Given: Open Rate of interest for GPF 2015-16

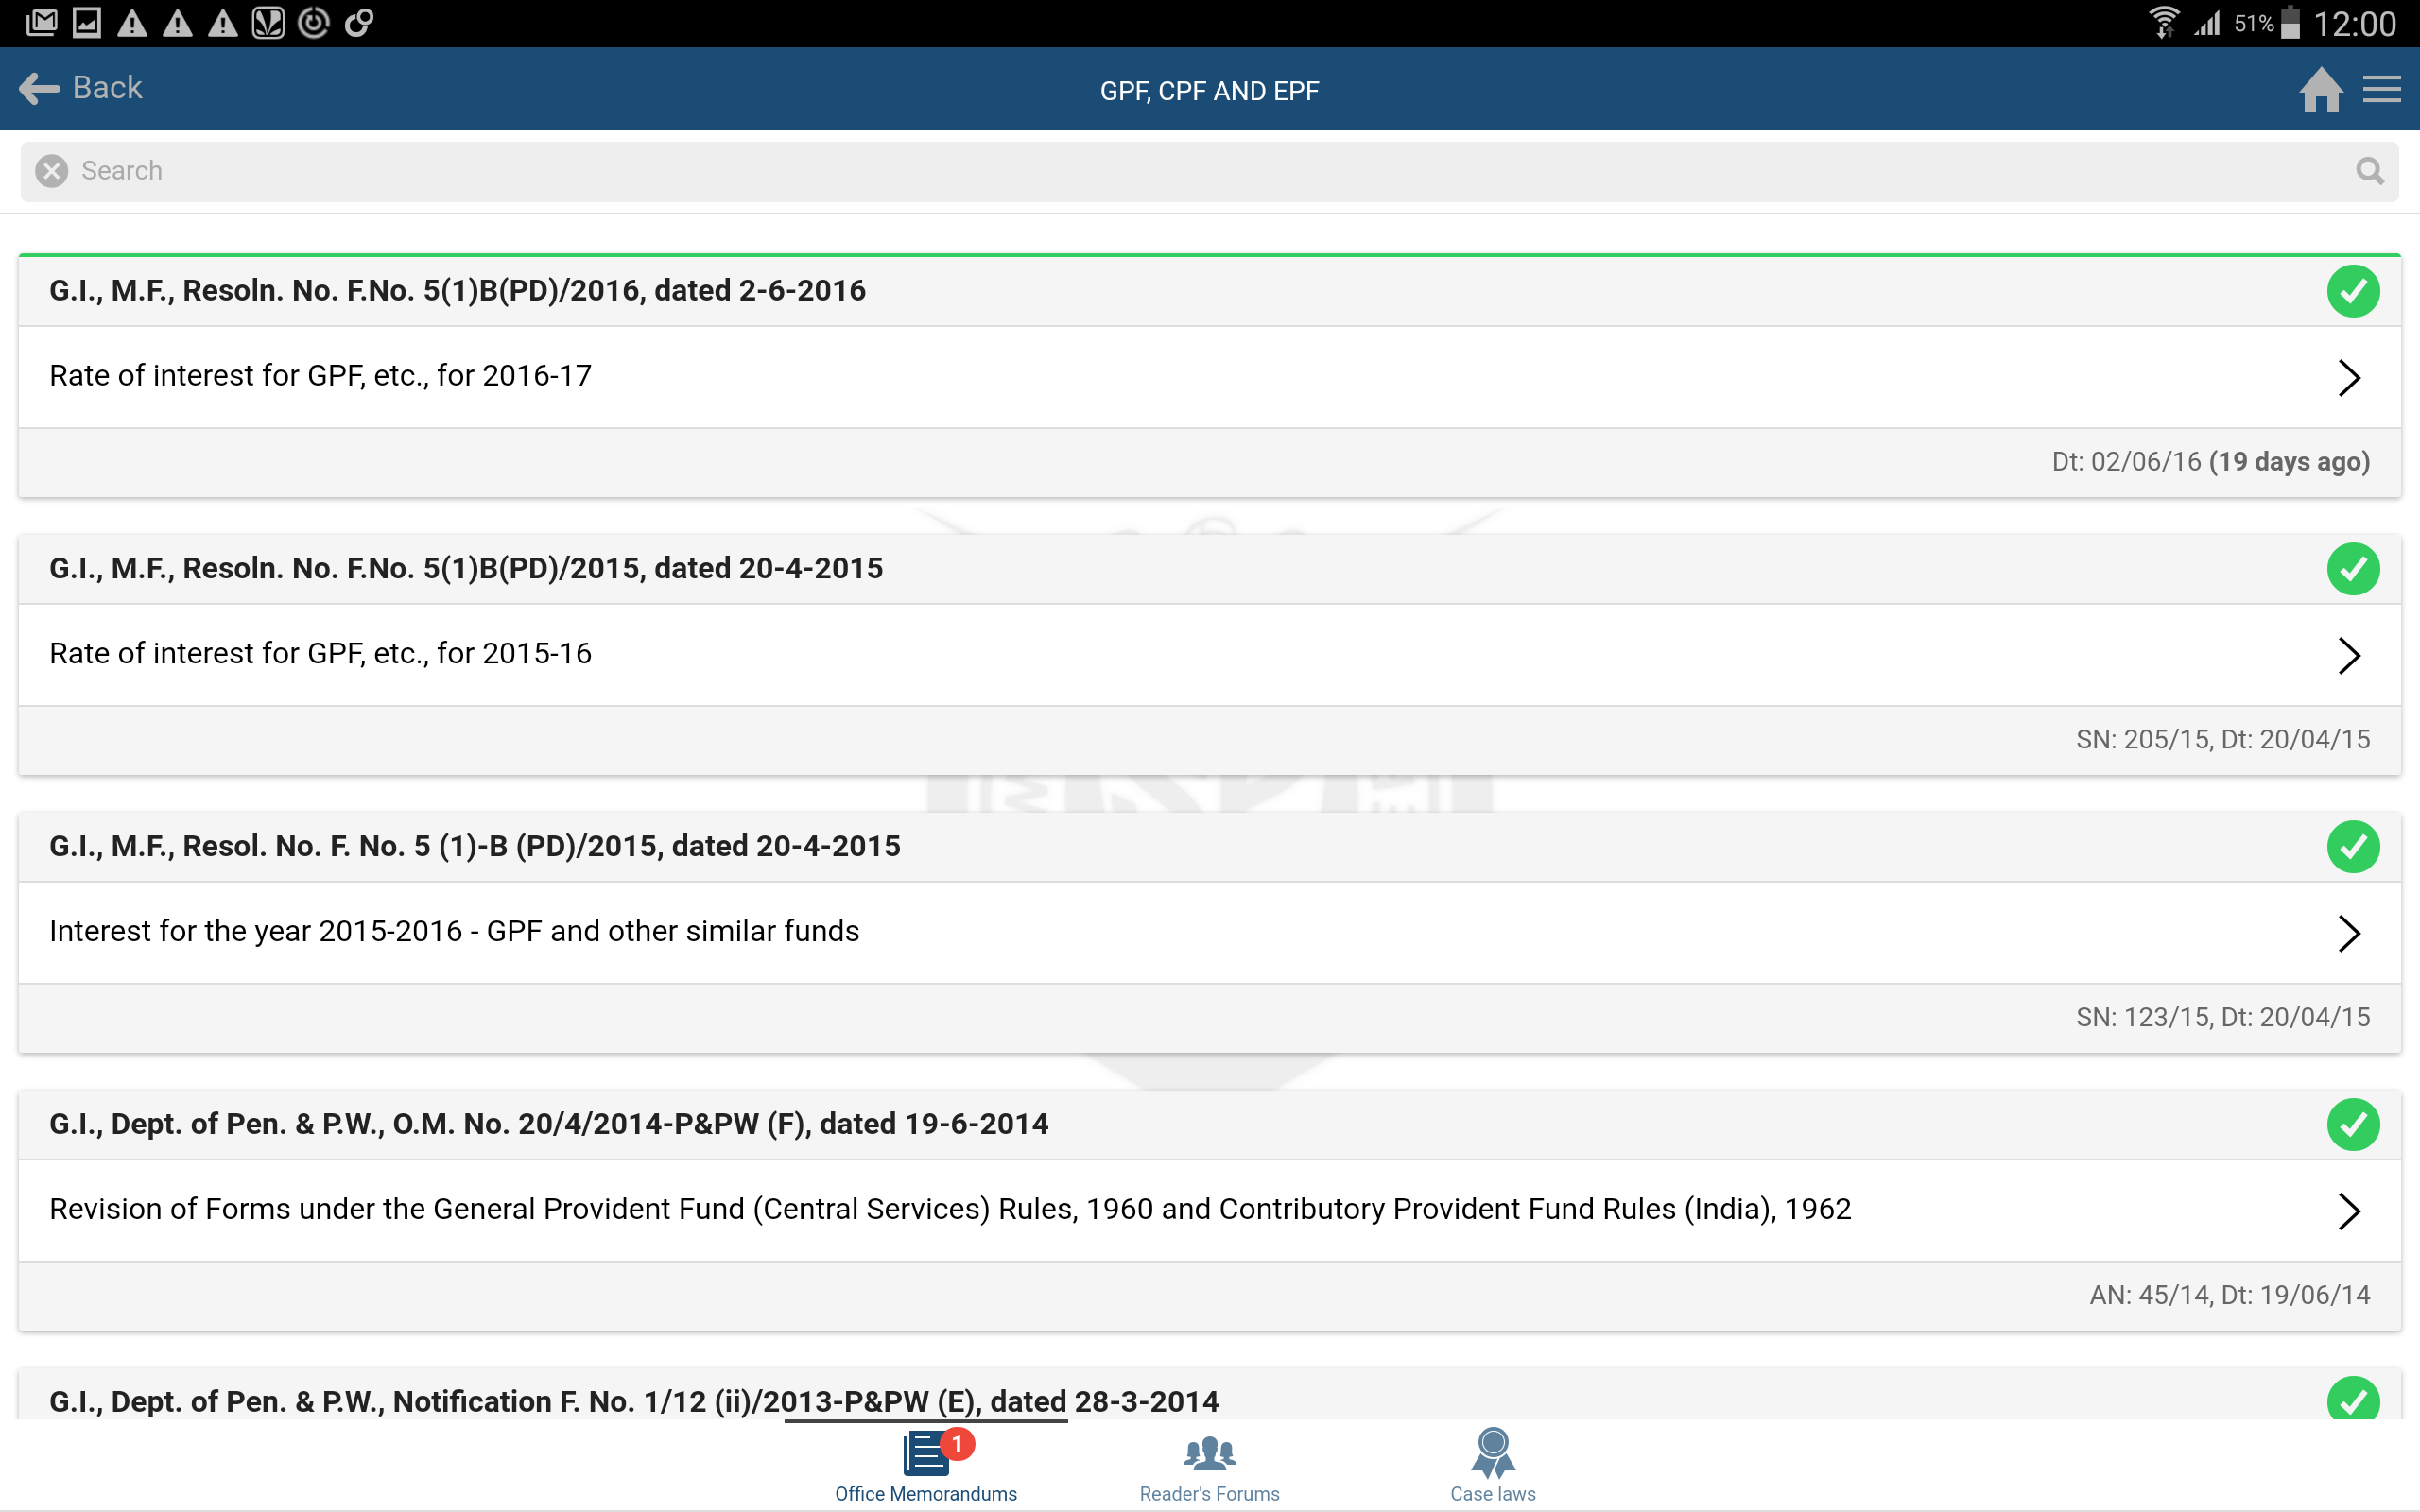Looking at the screenshot, I should click(1210, 655).
